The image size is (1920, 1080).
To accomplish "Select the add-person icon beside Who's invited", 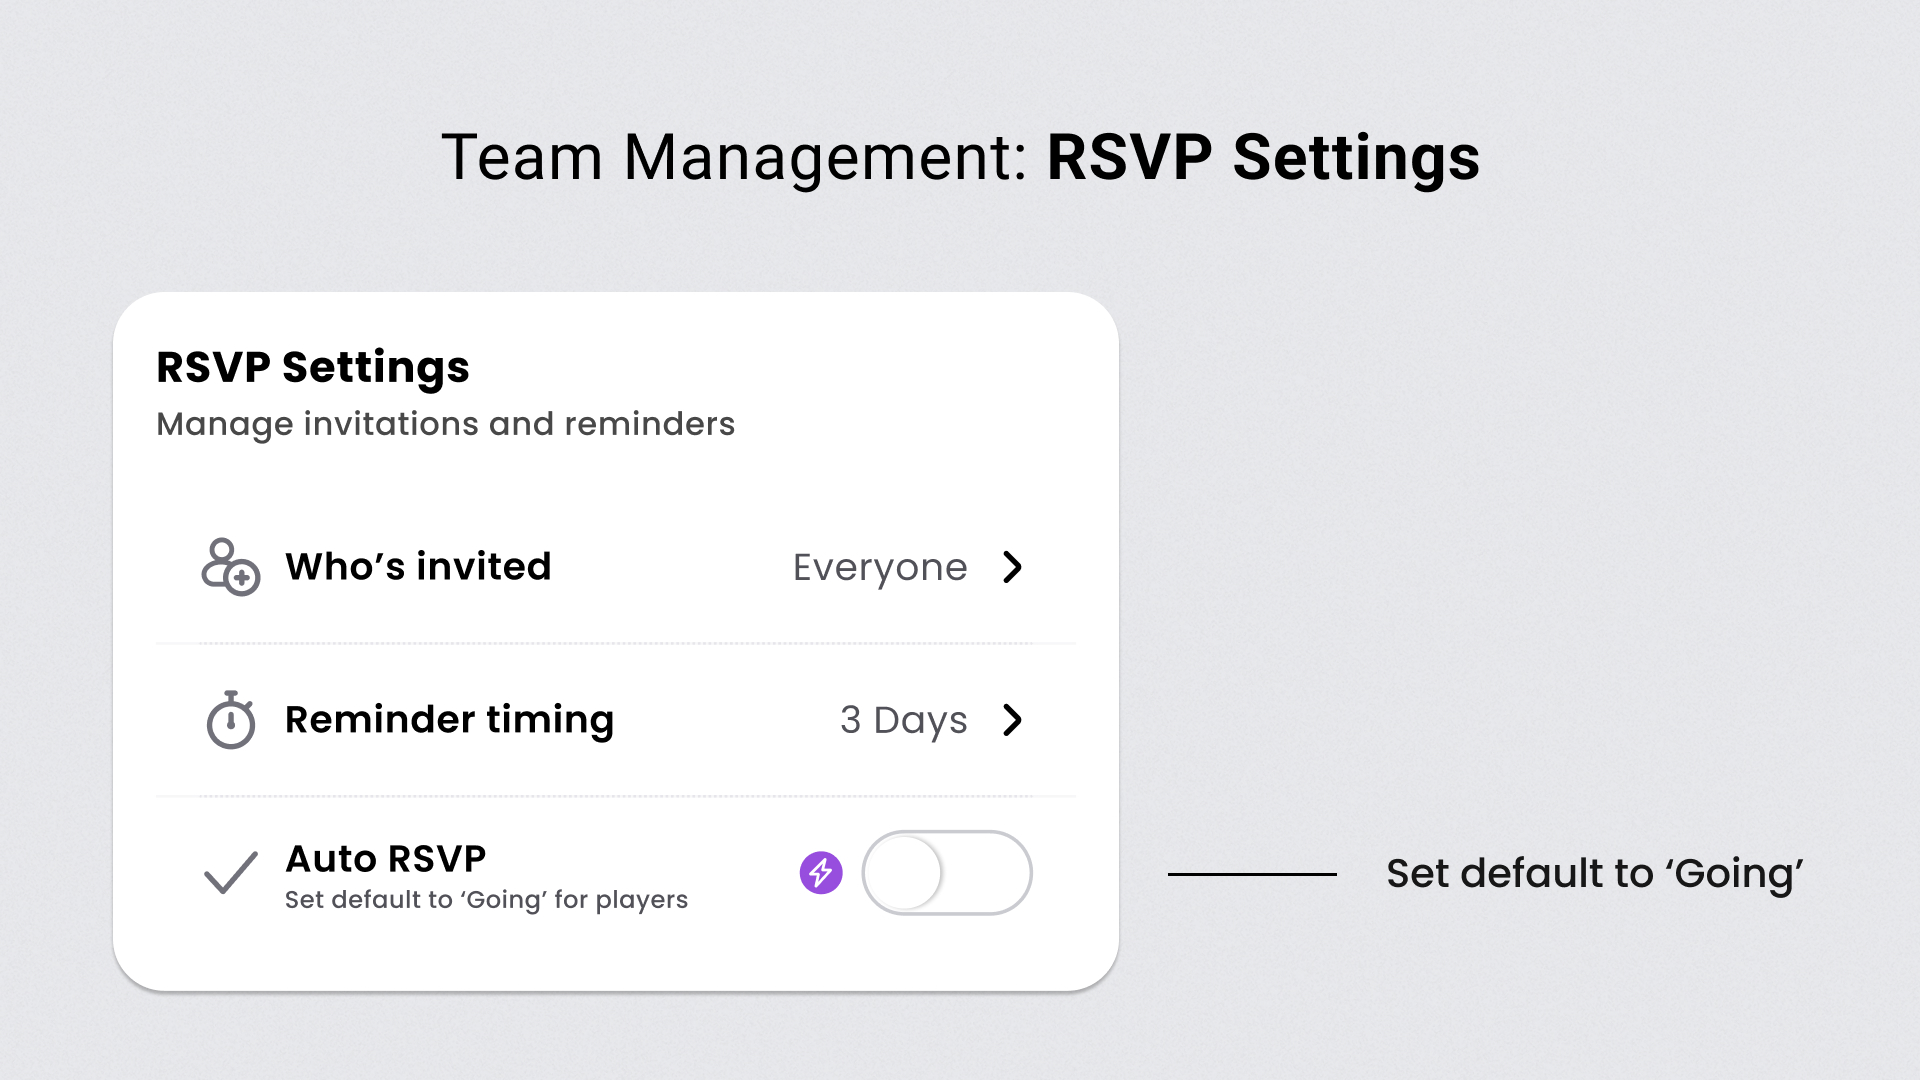I will (230, 568).
